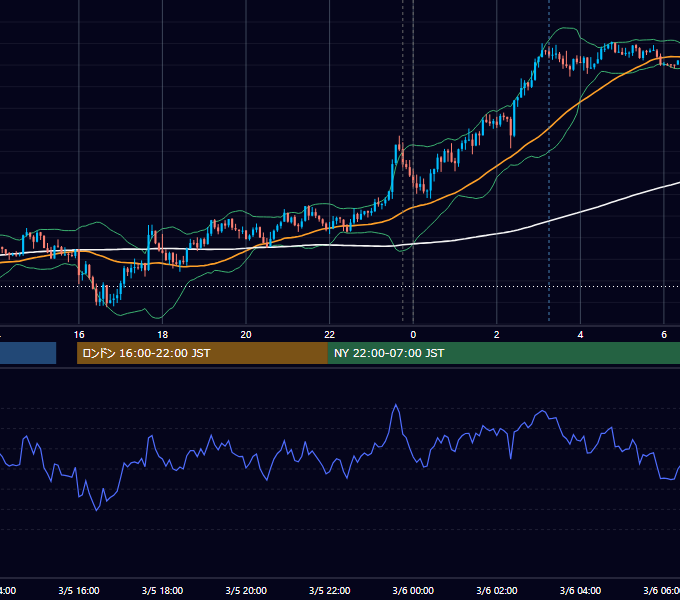Click the white dotted horizontal price line

(x=340, y=287)
